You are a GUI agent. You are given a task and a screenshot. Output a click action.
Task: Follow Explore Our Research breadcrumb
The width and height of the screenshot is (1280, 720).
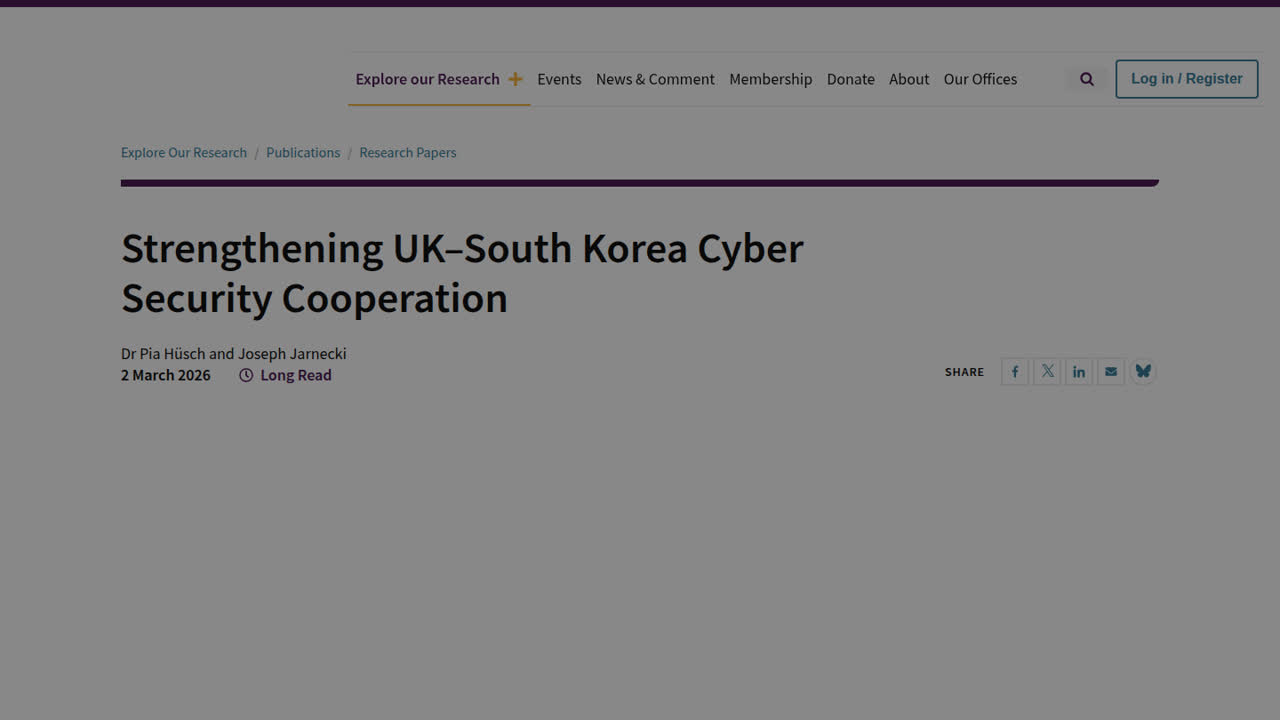(x=184, y=153)
